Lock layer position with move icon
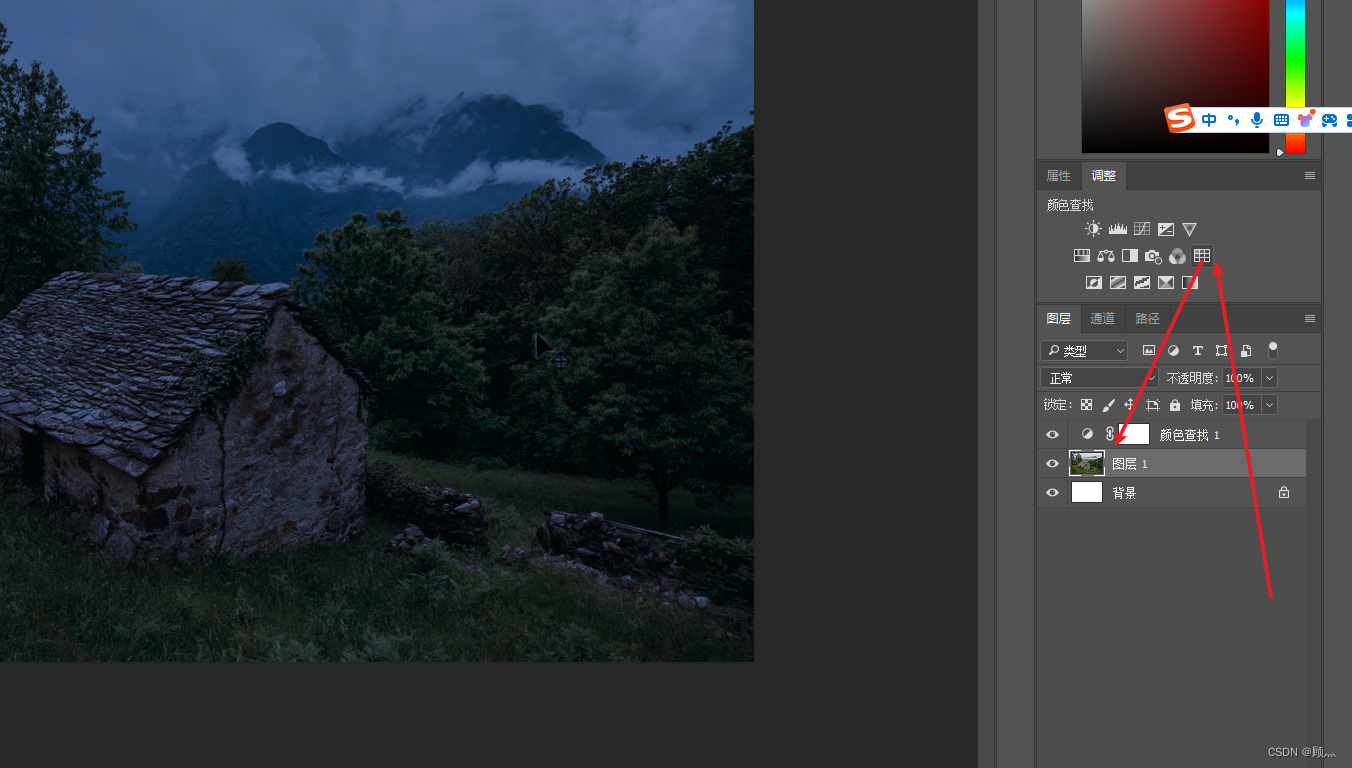The width and height of the screenshot is (1352, 768). pos(1130,405)
